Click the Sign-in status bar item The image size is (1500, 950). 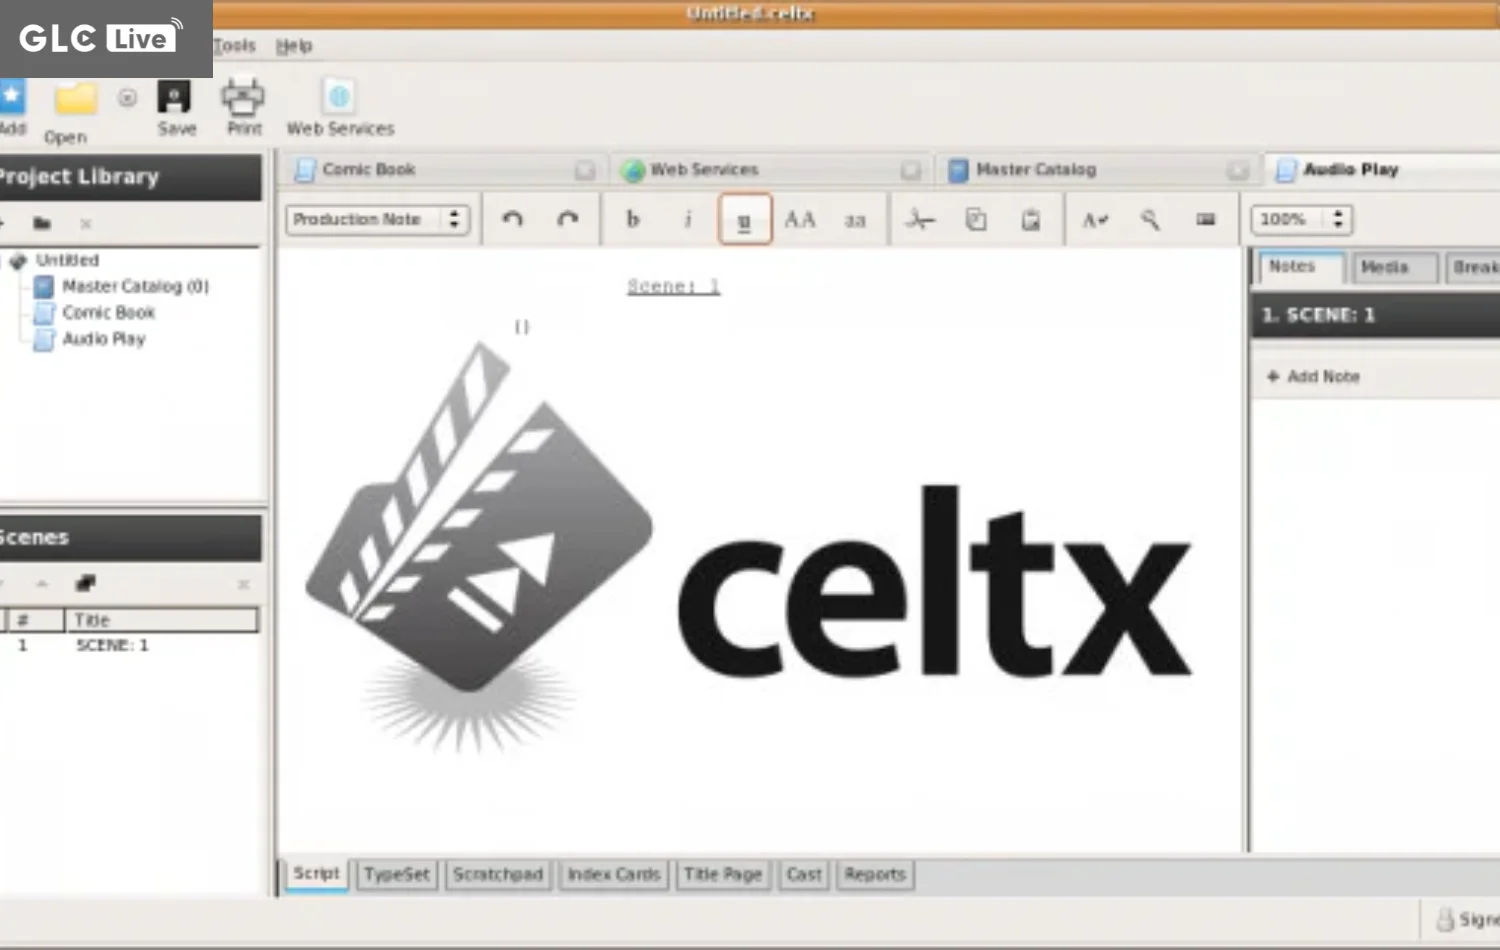(1467, 919)
